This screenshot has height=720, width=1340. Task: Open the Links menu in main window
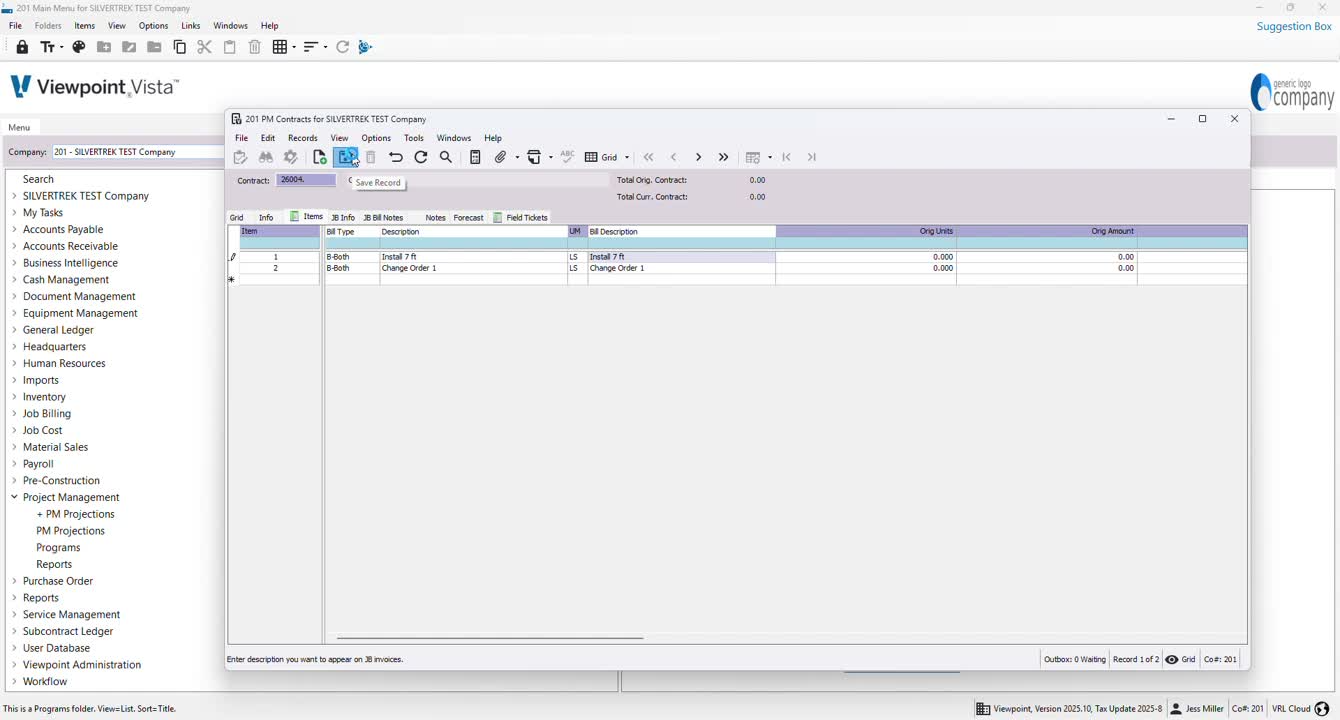point(191,26)
